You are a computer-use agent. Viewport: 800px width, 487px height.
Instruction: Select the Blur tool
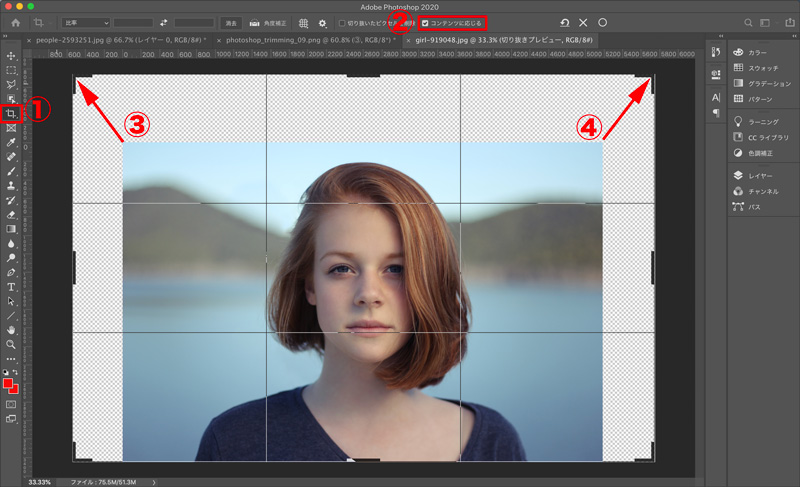(x=11, y=243)
